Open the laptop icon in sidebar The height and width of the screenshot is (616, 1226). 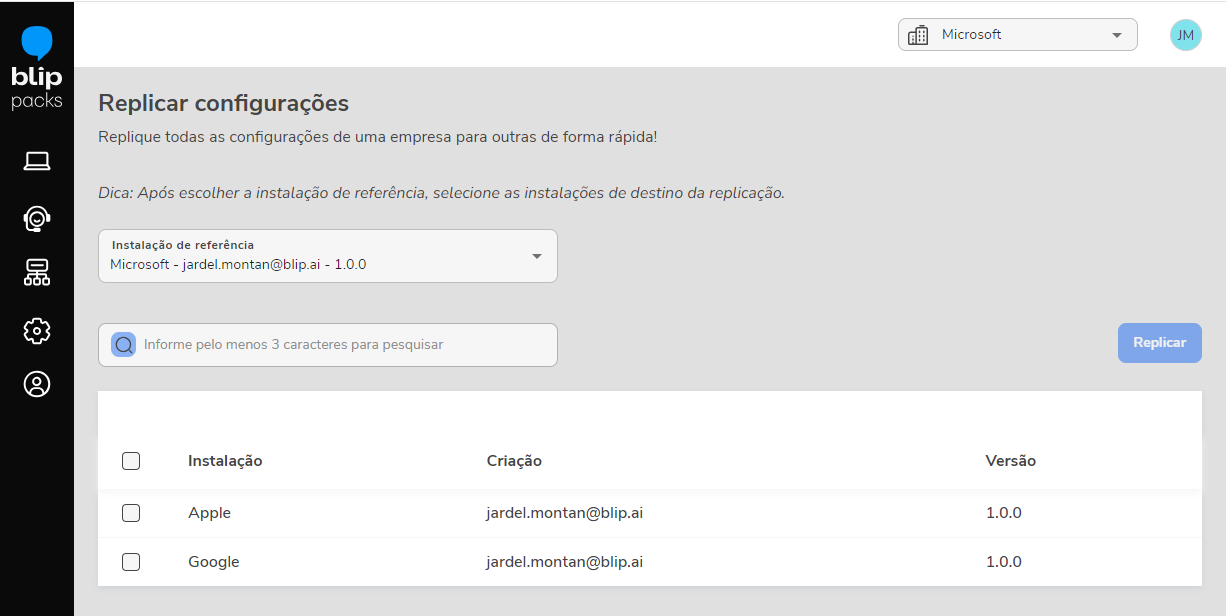tap(37, 161)
